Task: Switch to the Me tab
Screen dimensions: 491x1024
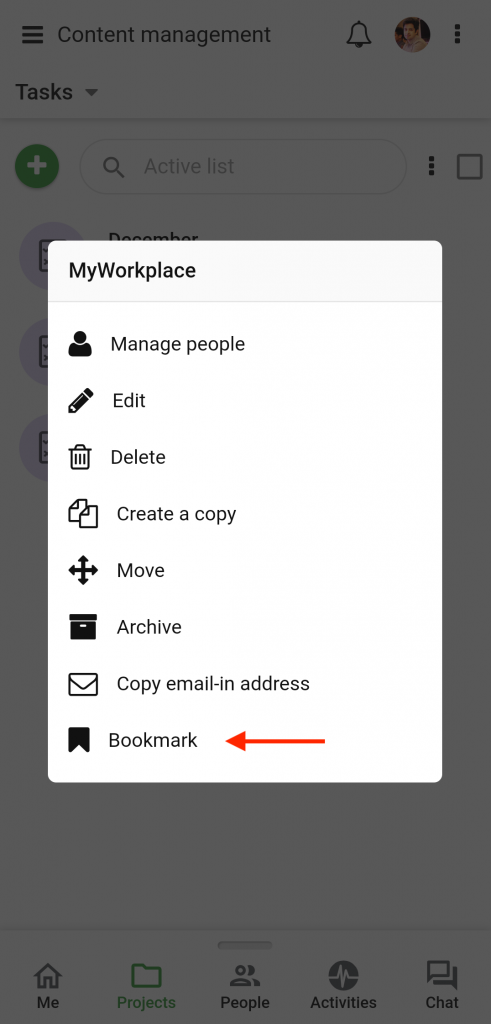Action: click(x=48, y=985)
